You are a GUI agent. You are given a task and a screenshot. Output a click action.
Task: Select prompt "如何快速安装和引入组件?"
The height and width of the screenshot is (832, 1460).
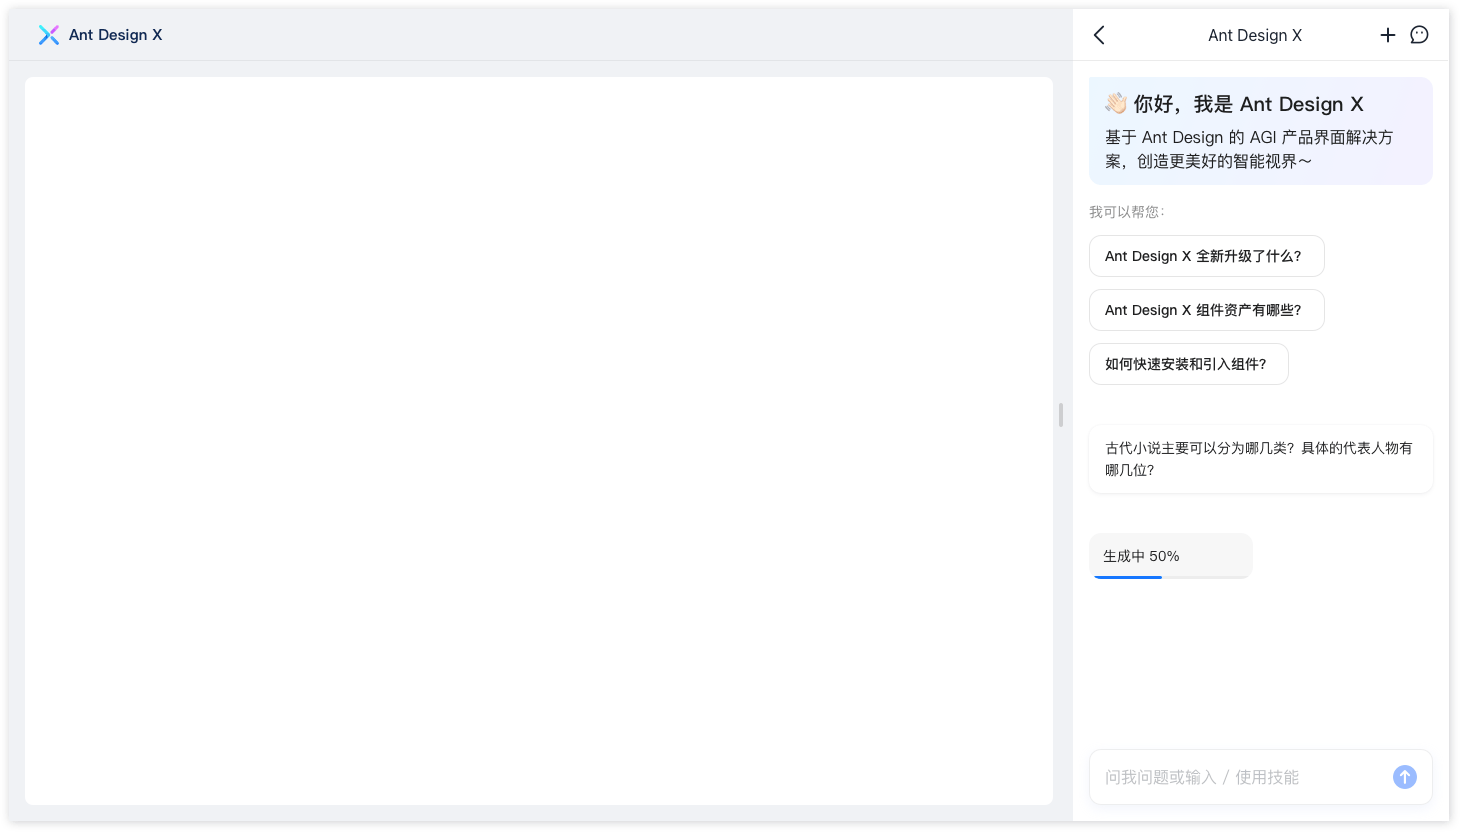pos(1189,364)
